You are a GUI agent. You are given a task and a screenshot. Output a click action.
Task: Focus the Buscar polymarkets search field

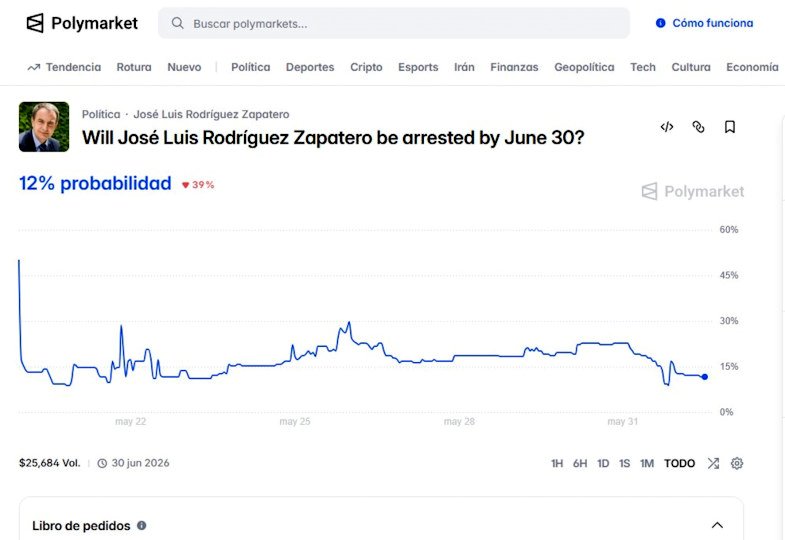[394, 23]
